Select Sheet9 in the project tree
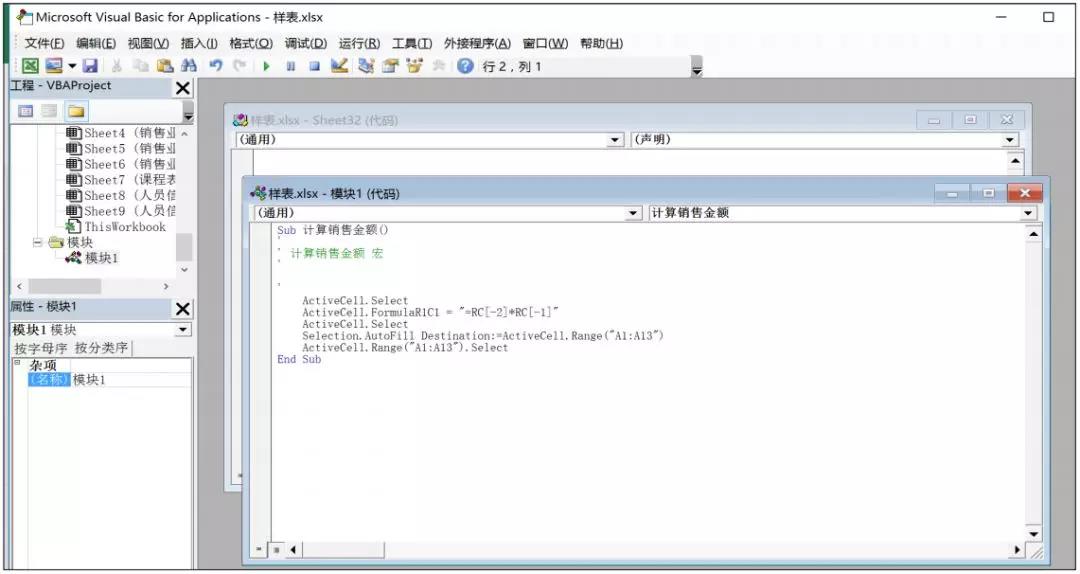Viewport: 1080px width, 574px height. tap(121, 212)
